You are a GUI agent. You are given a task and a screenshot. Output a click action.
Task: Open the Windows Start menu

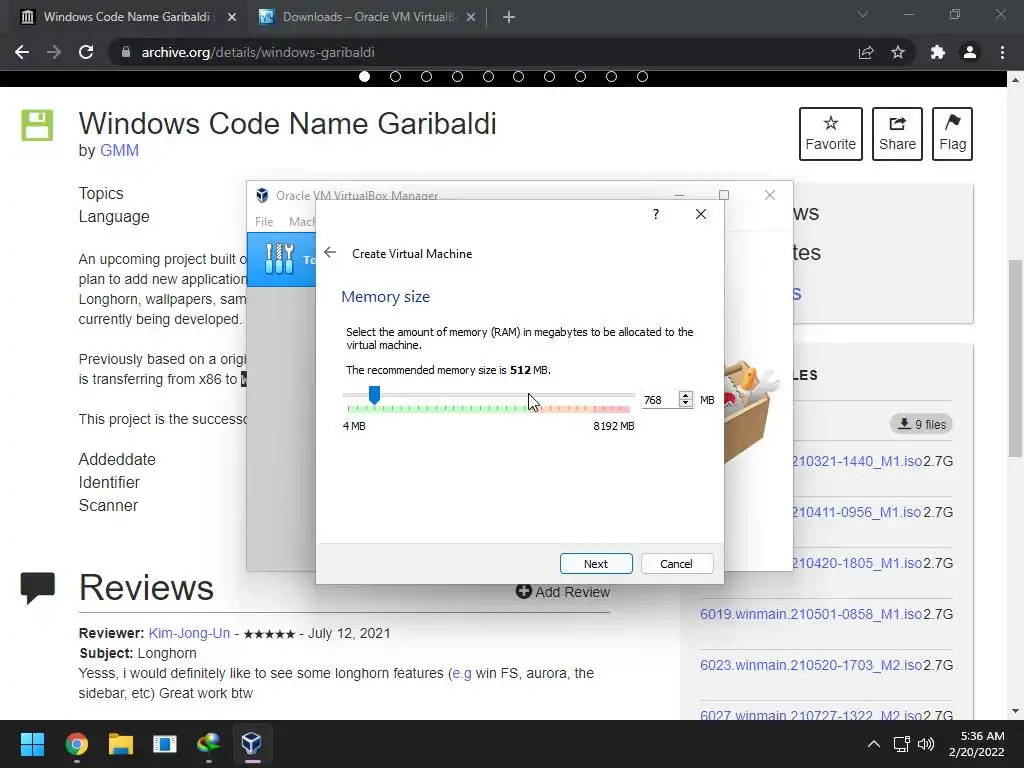click(32, 744)
